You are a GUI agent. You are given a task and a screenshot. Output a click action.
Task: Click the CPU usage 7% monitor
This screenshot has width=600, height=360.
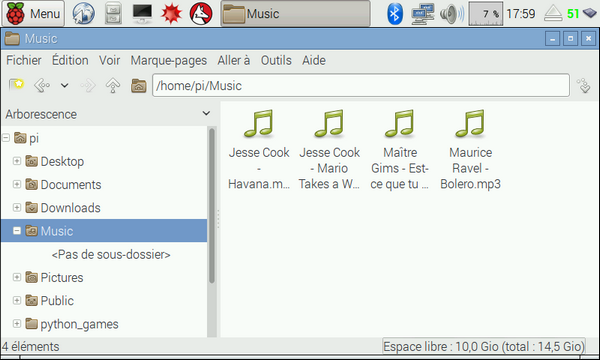point(486,14)
